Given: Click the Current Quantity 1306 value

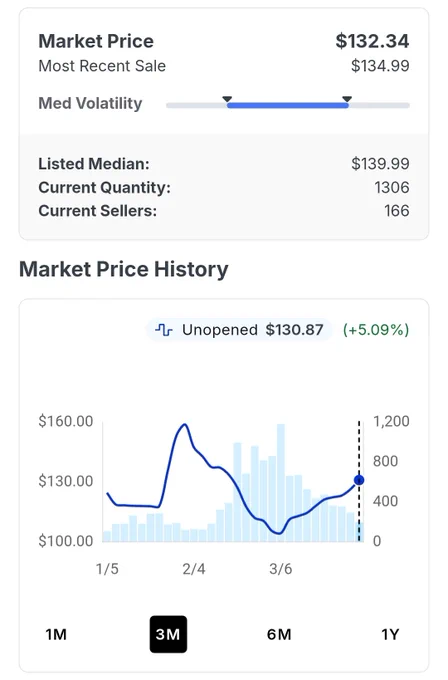Looking at the screenshot, I should pyautogui.click(x=392, y=187).
